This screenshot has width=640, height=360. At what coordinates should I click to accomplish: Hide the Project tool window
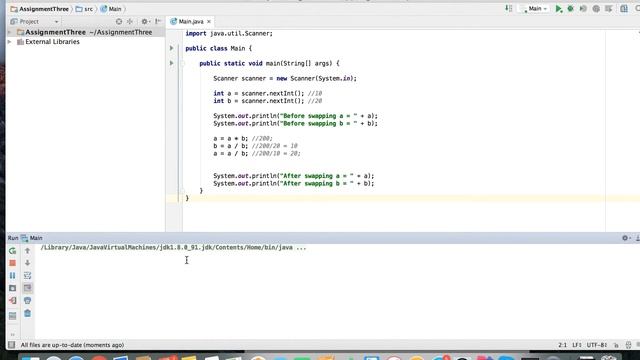pos(158,21)
